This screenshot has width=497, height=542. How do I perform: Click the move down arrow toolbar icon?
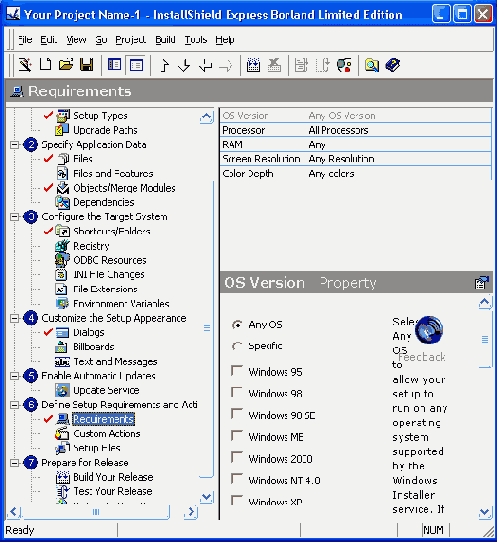pyautogui.click(x=184, y=65)
